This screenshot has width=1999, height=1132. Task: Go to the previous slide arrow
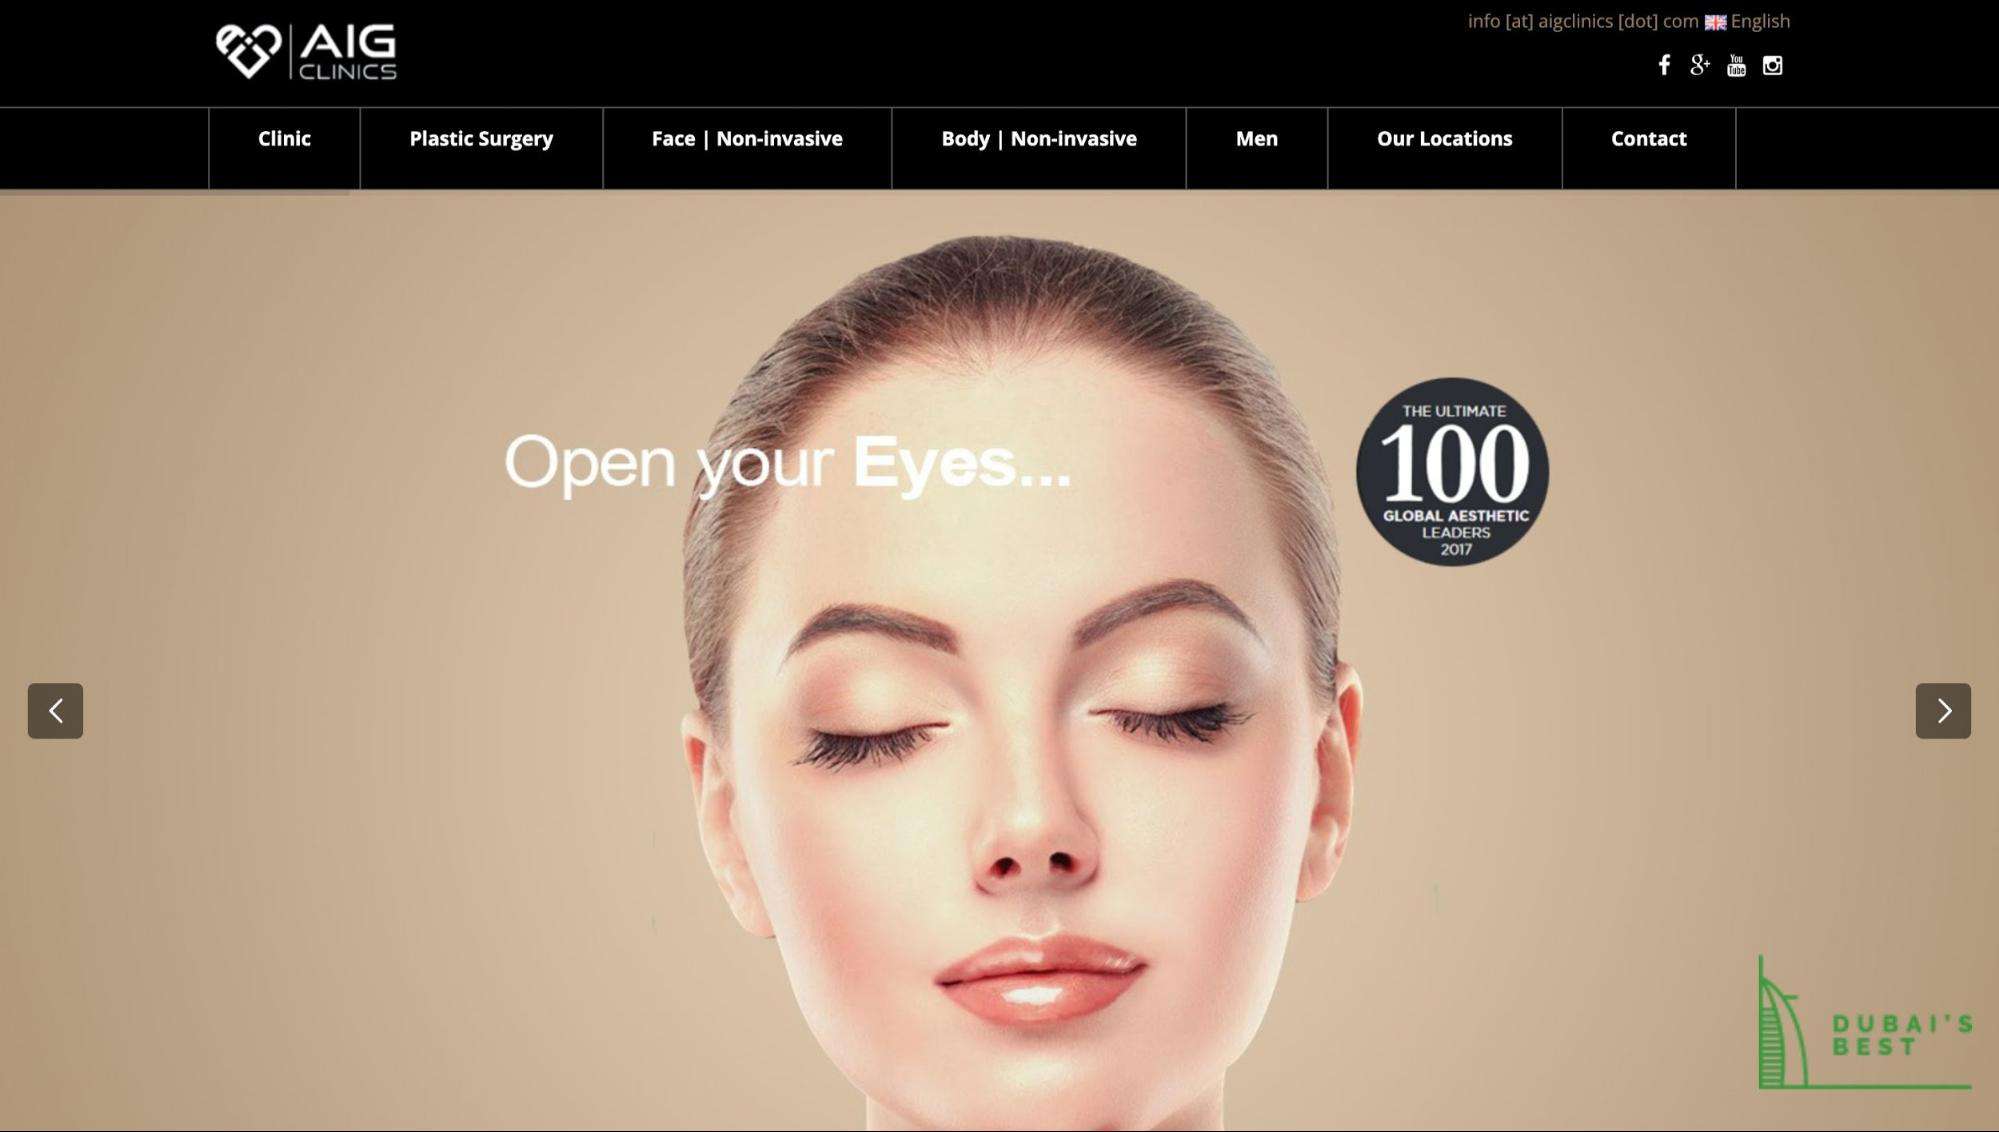(55, 711)
